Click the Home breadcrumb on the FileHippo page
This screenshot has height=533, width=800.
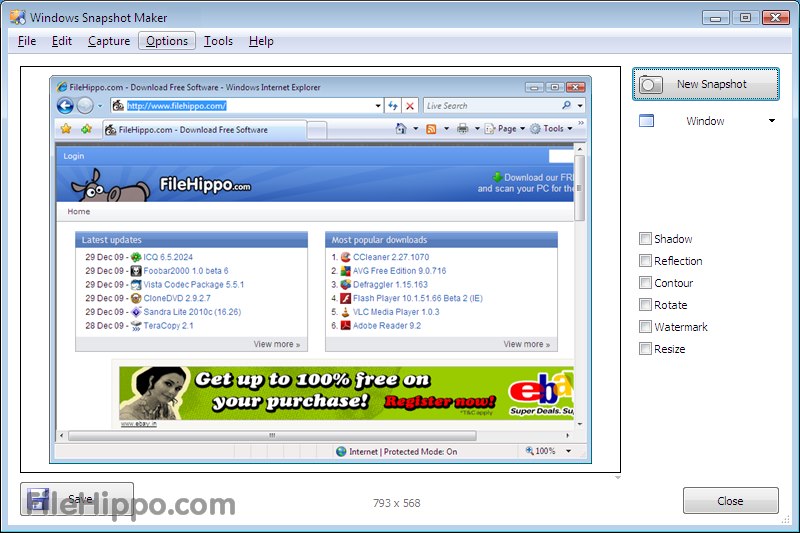79,211
